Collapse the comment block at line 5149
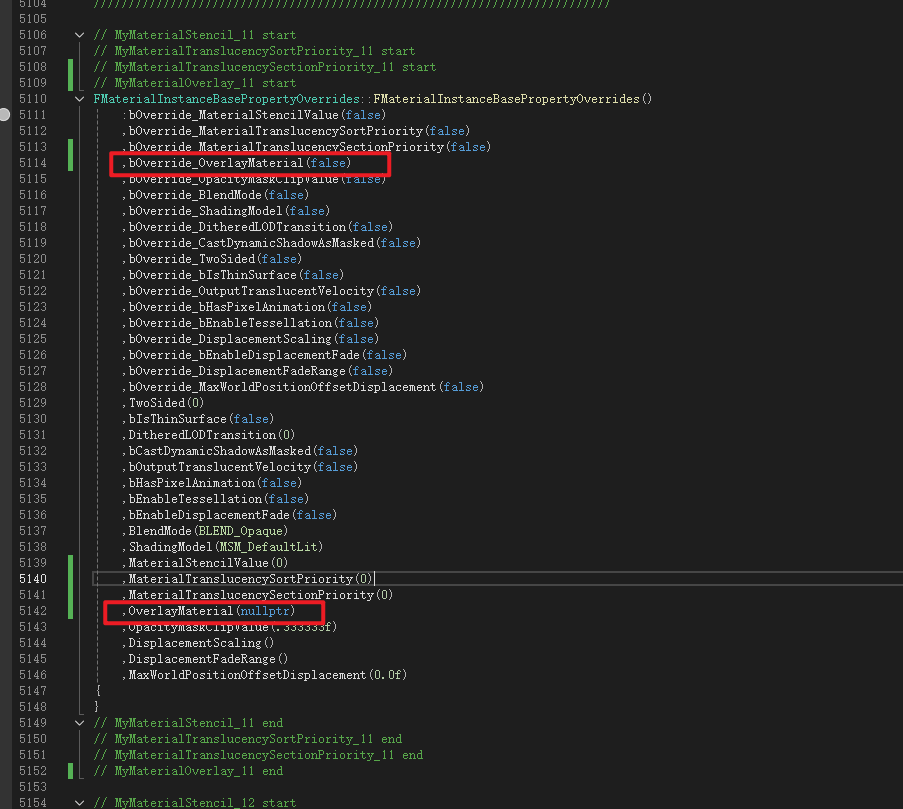The height and width of the screenshot is (809, 903). click(80, 723)
